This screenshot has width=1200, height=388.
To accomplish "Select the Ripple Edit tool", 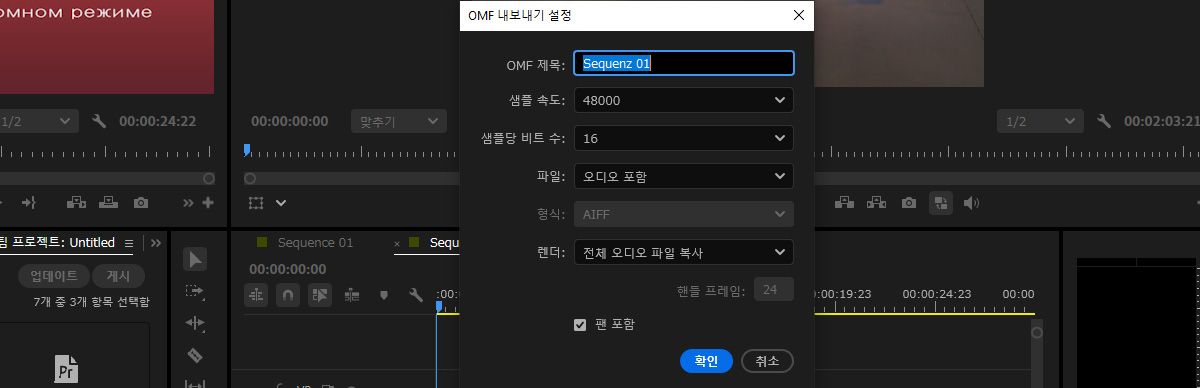I will pos(195,323).
